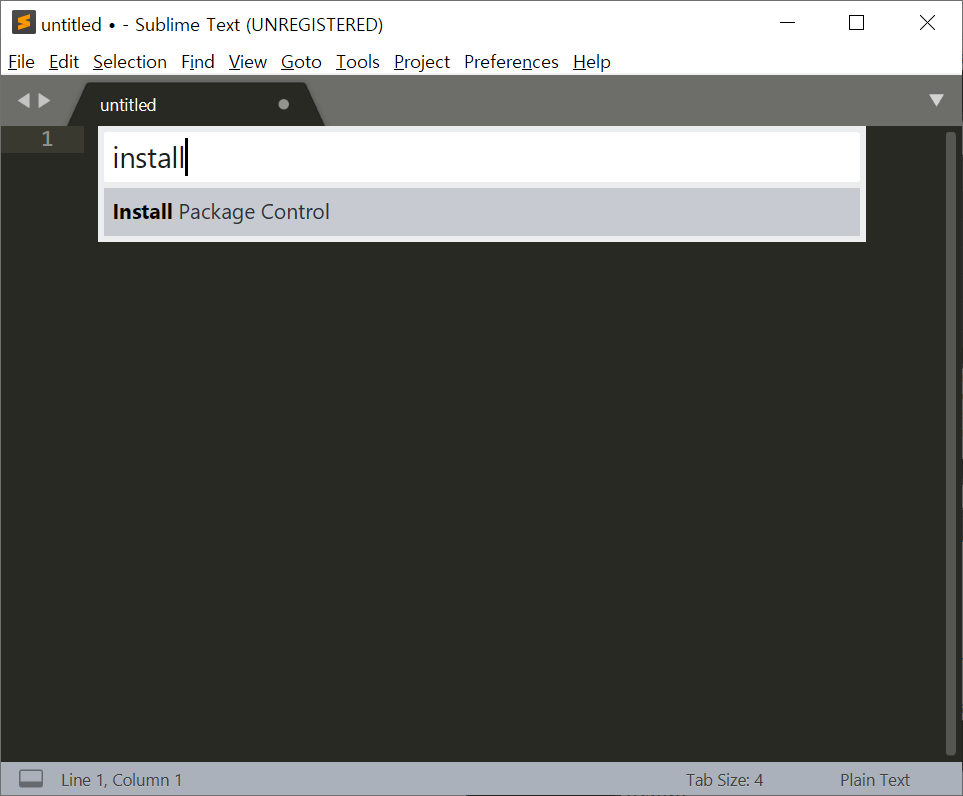This screenshot has height=796, width=963.
Task: Click the vertical scrollbar on the editor
Action: click(951, 443)
